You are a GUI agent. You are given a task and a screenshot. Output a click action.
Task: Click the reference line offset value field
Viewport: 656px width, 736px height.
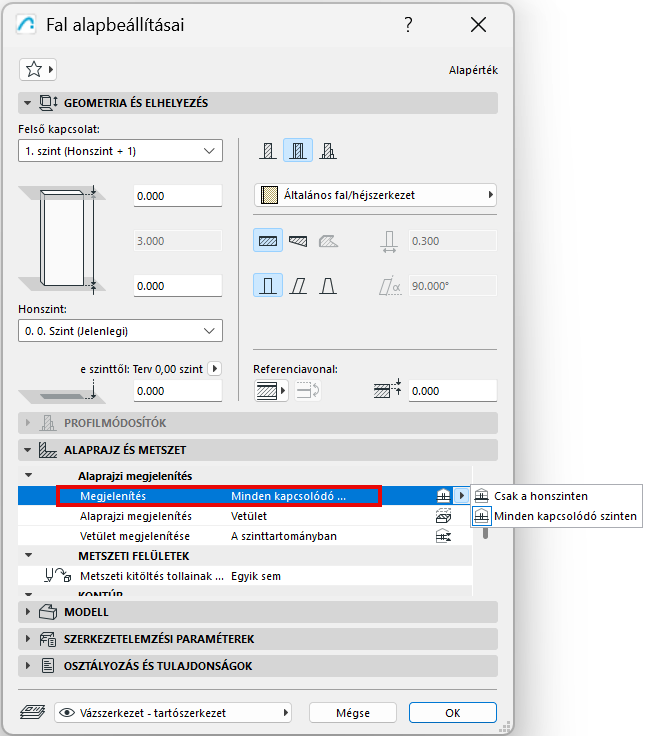[x=453, y=391]
